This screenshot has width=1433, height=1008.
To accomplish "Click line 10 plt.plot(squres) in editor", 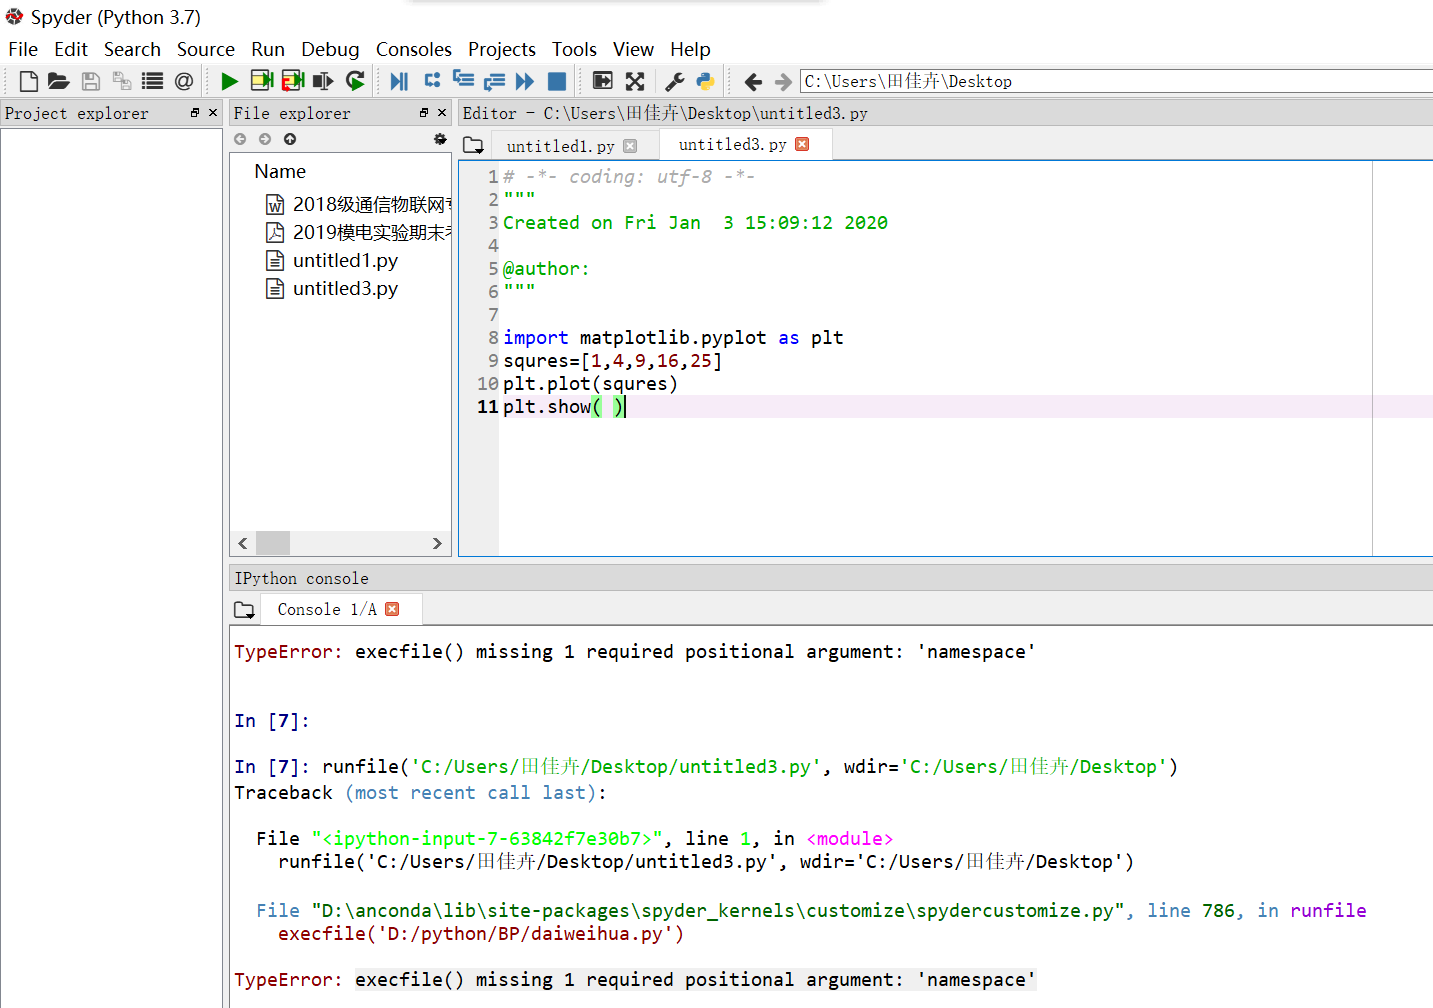I will point(590,384).
